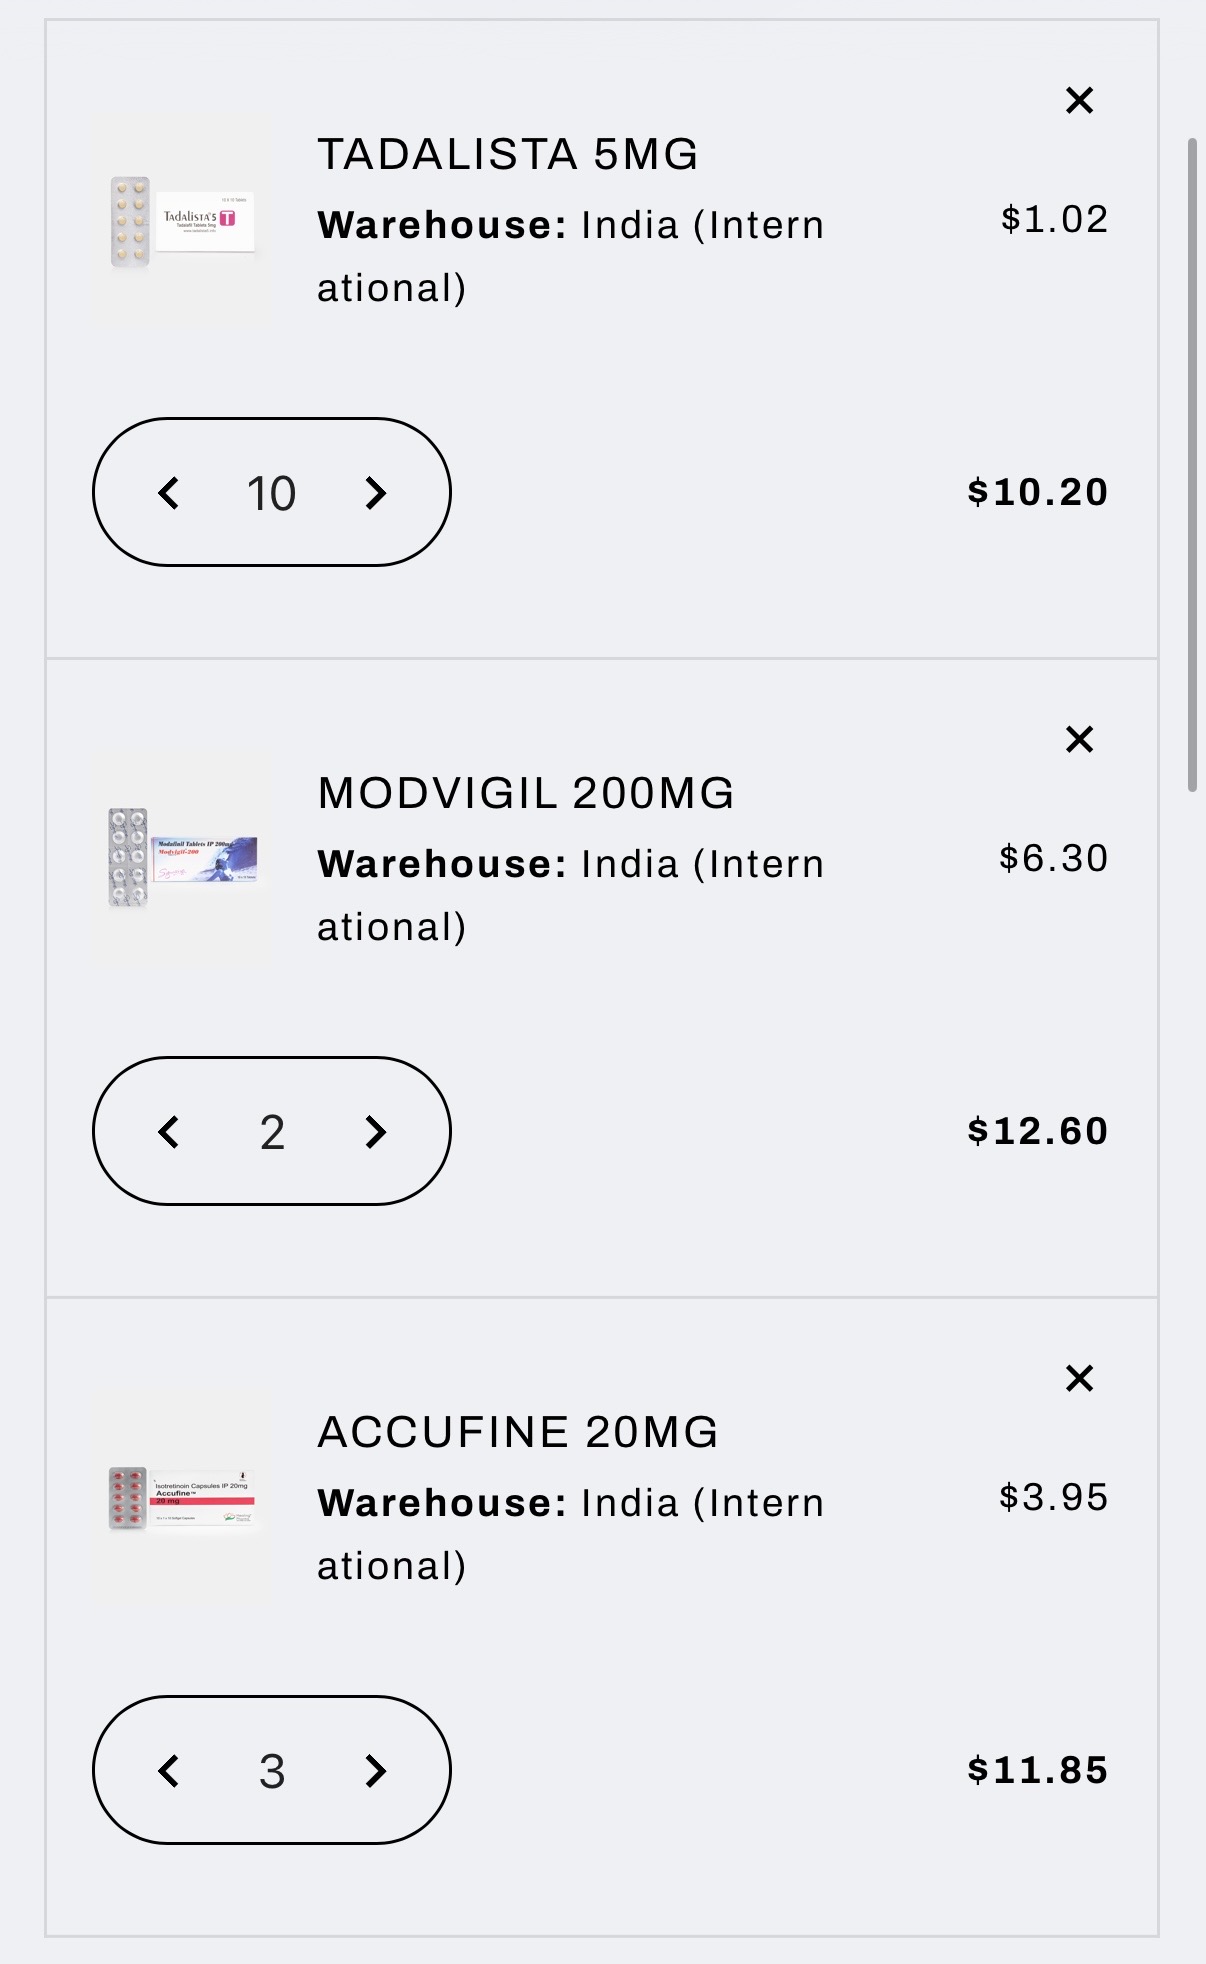The width and height of the screenshot is (1206, 1964).
Task: Click the MODVIGIL 200MG product title
Action: pyautogui.click(x=525, y=794)
